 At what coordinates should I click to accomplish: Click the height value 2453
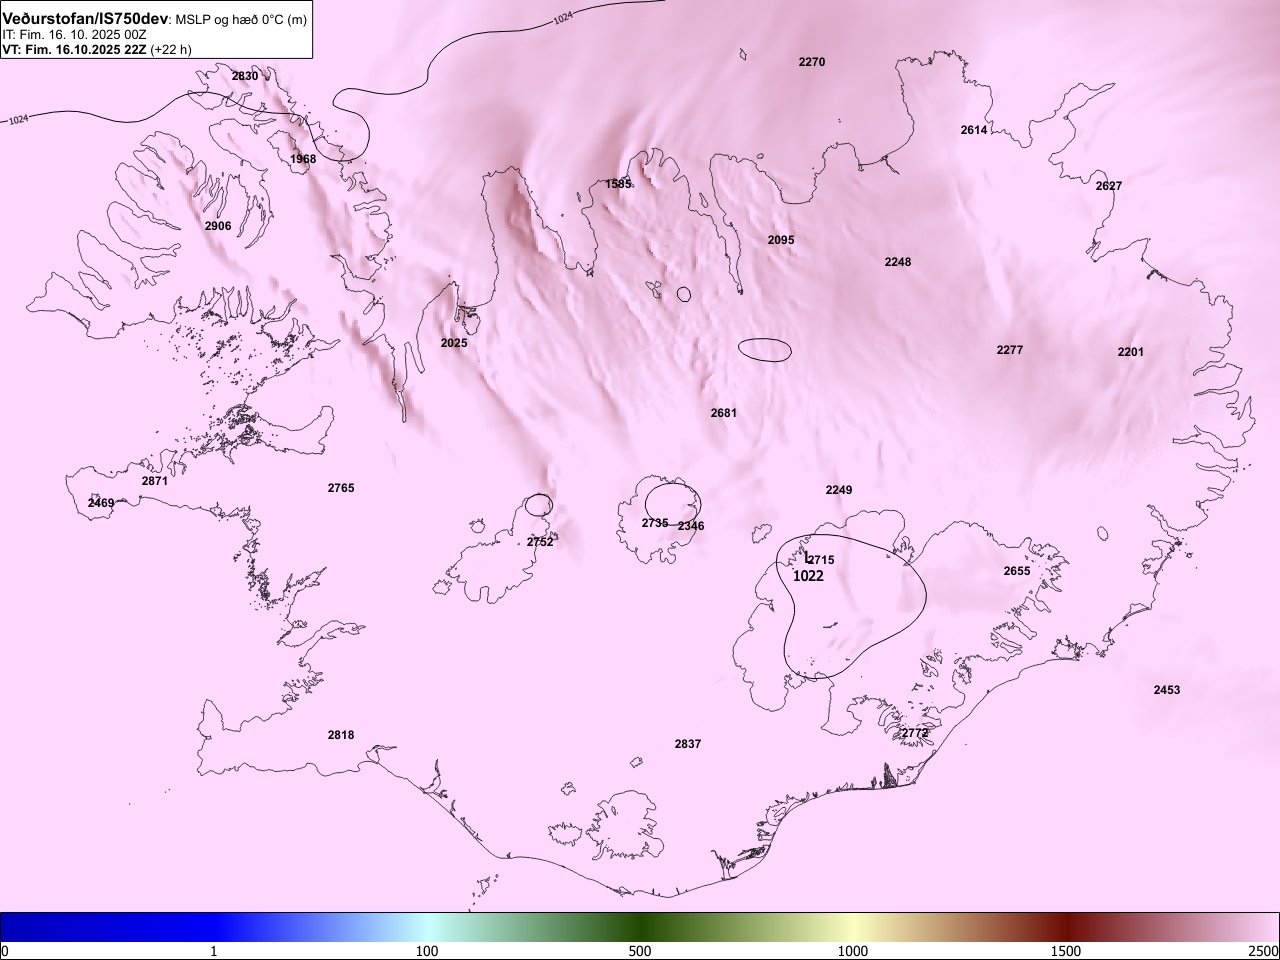(1167, 690)
